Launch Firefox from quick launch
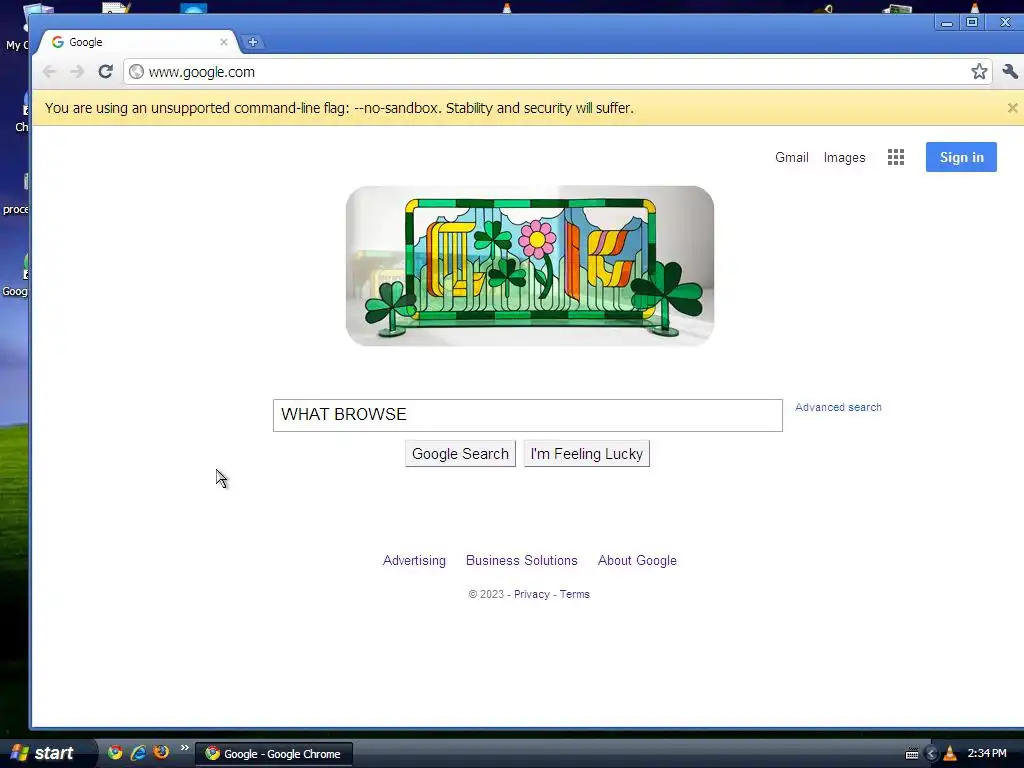 (161, 752)
